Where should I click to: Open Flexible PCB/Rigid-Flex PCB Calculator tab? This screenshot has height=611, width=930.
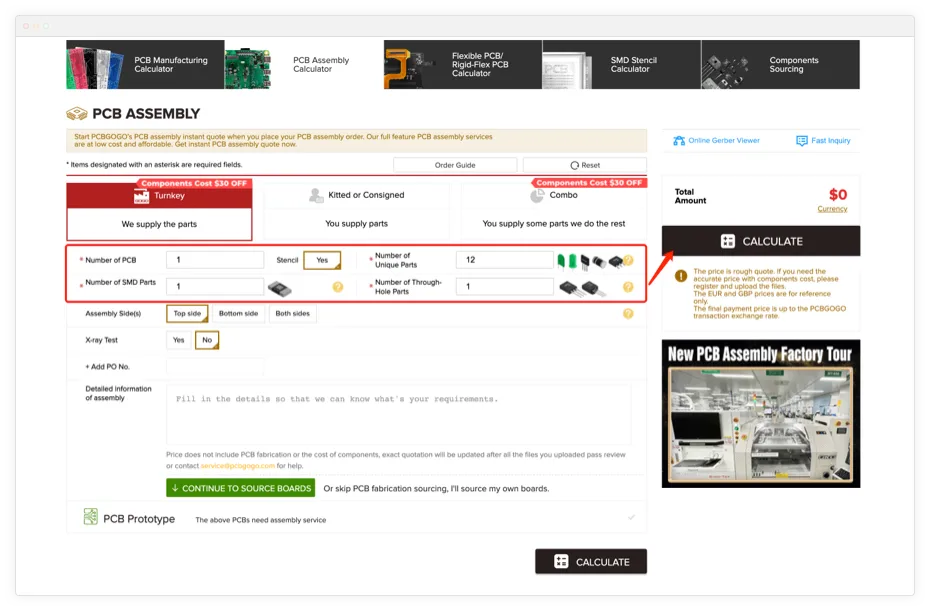coord(463,65)
